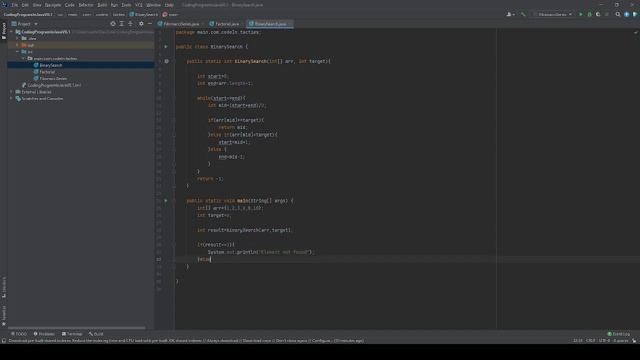640x360 pixels.
Task: Collapse the CodingProgramsInJavaV0.1 project root
Action: point(11,32)
